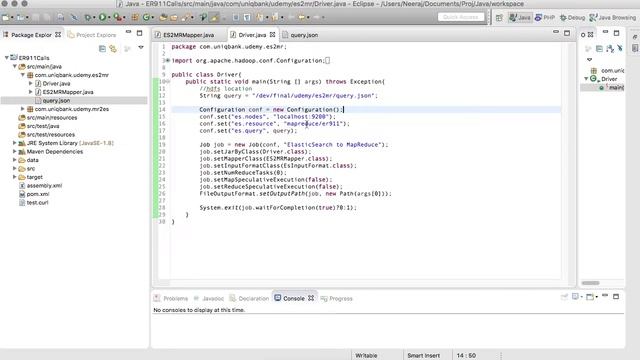Collapse All in Package Explorer

(x=102, y=49)
